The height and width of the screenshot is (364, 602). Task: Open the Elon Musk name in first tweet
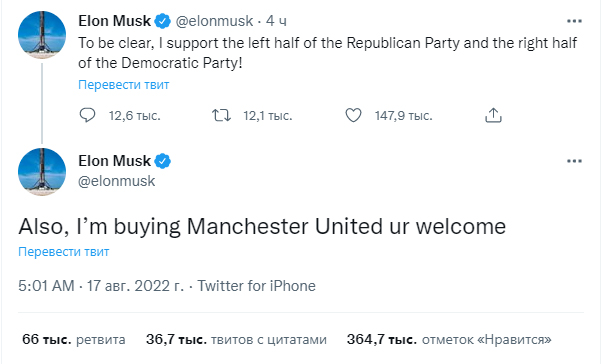tap(114, 21)
